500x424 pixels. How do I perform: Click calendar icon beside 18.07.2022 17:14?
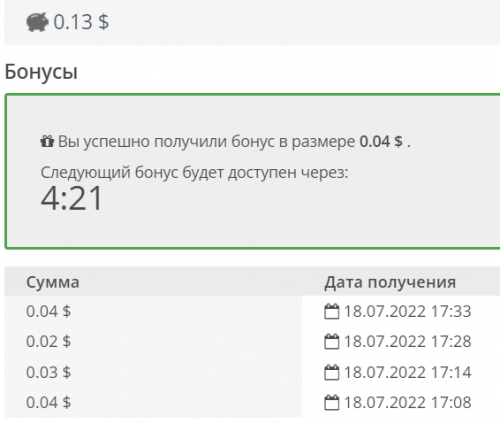331,372
